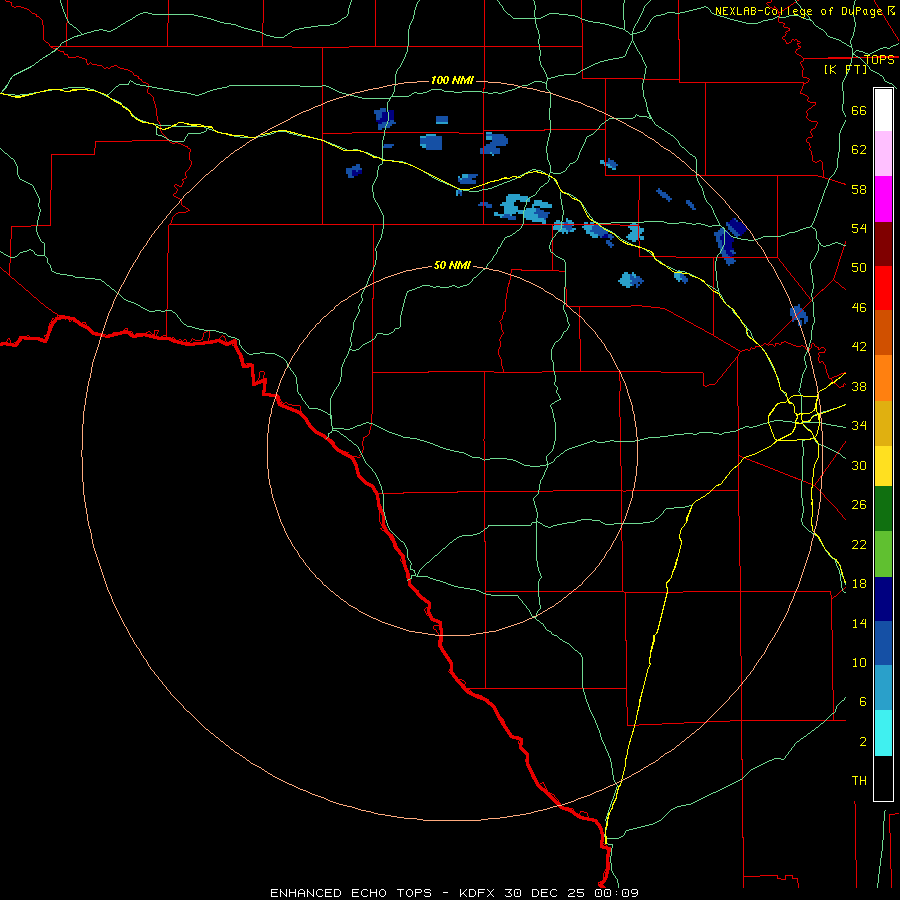Click the '50 NMI' range ring label
900x900 pixels.
click(452, 265)
